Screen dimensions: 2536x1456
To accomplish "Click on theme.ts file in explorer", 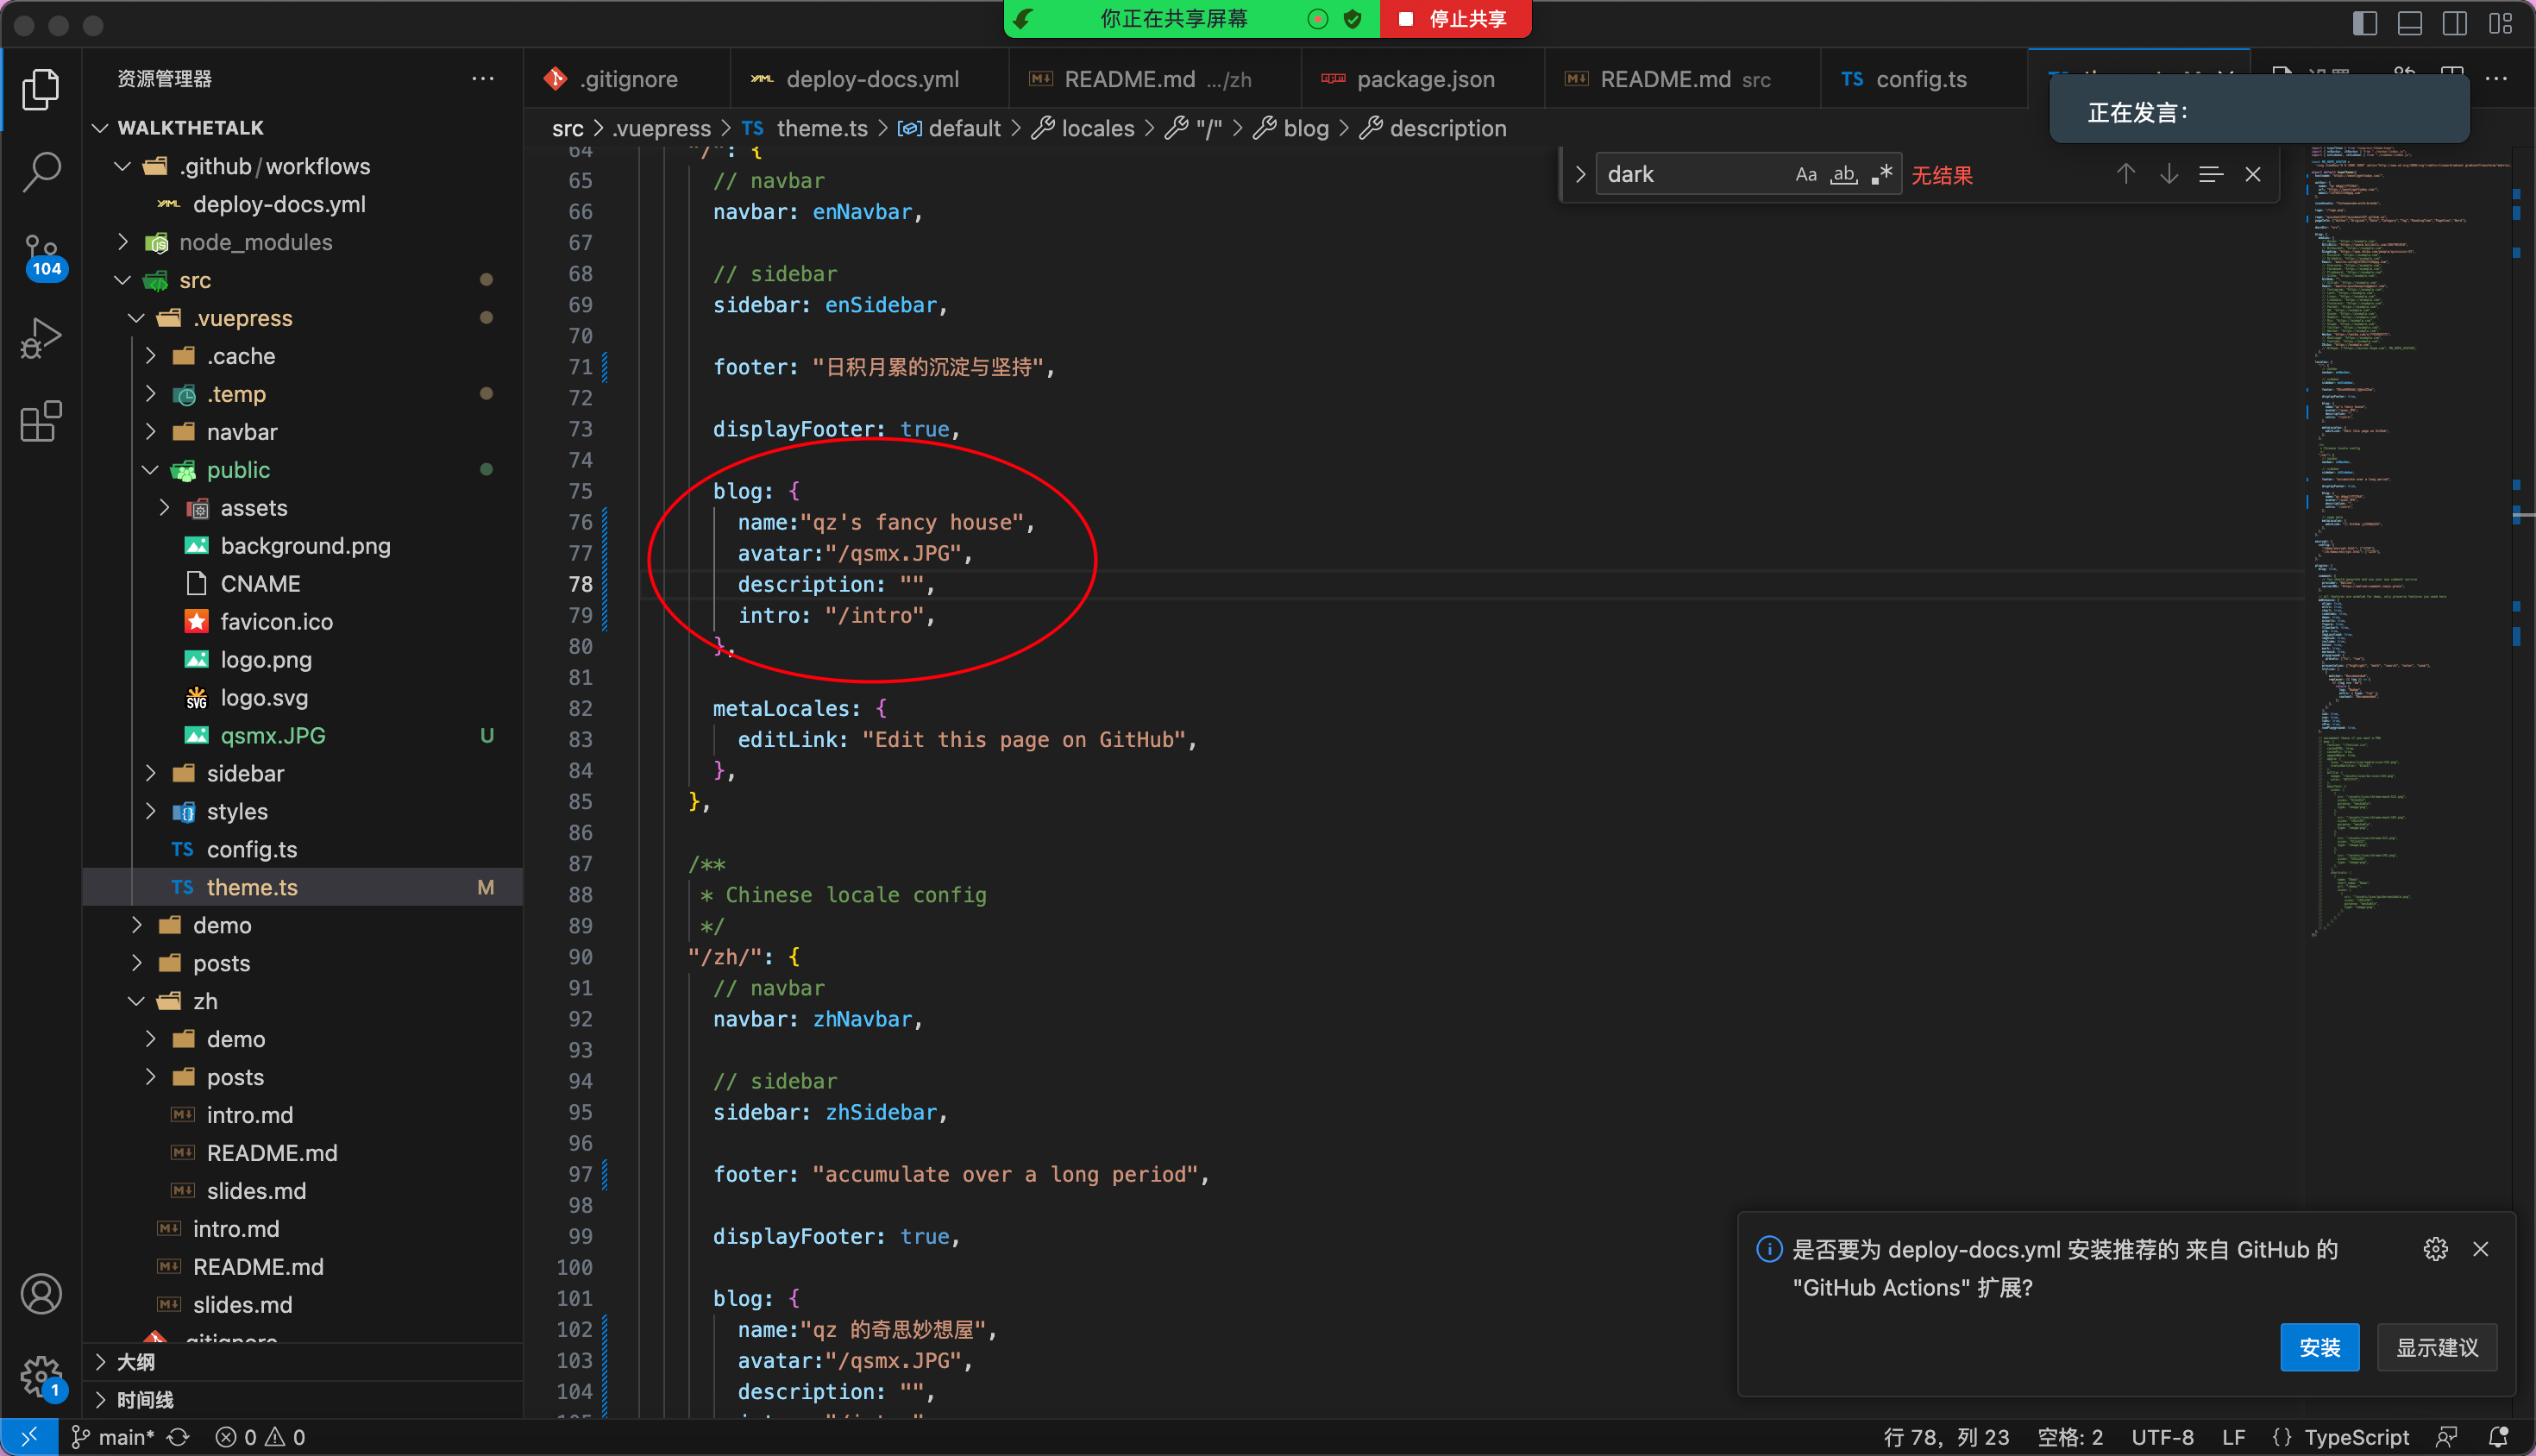I will click(x=253, y=887).
